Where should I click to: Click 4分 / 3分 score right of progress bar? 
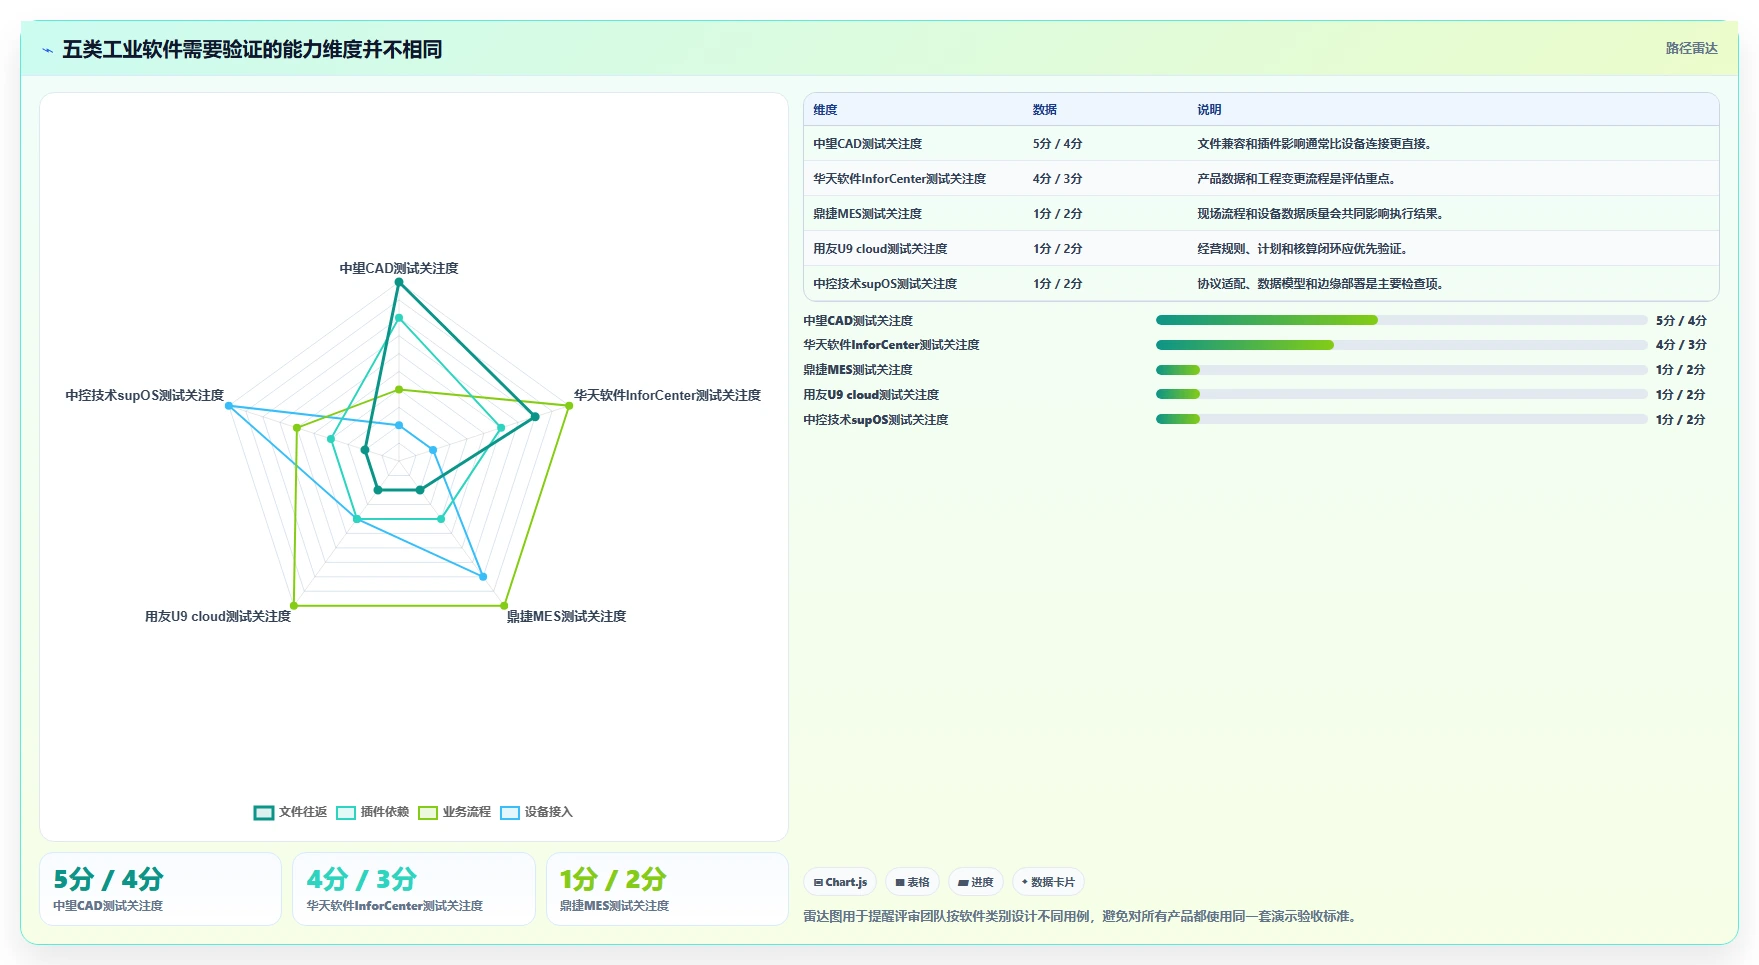[x=1681, y=345]
